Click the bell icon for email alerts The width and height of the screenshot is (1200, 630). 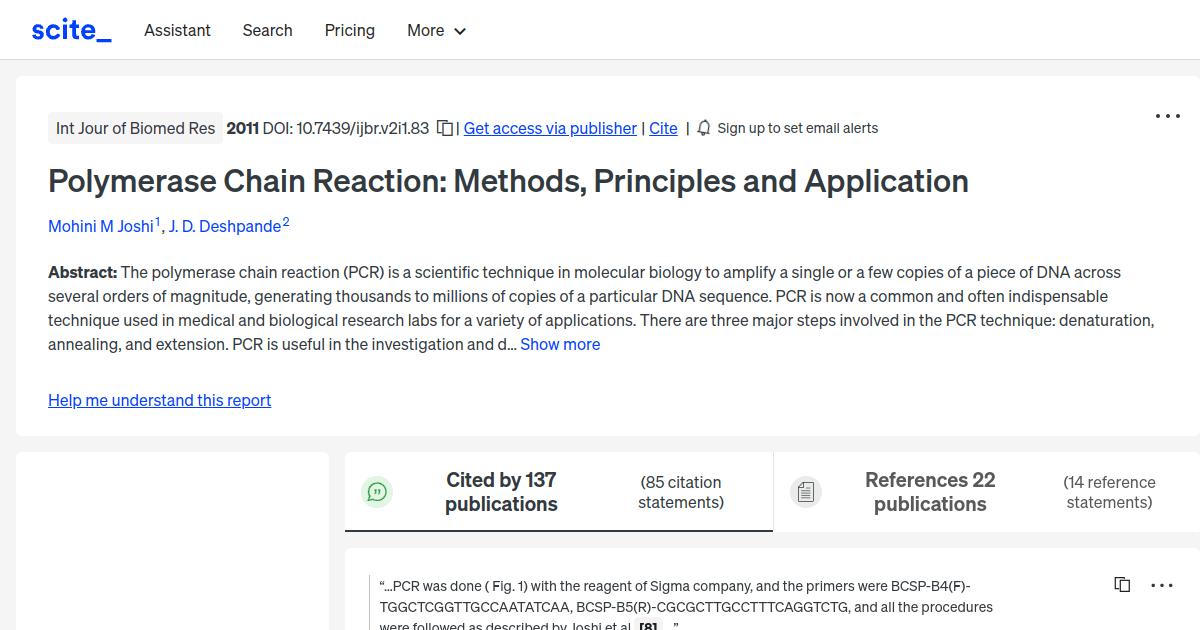coord(704,128)
